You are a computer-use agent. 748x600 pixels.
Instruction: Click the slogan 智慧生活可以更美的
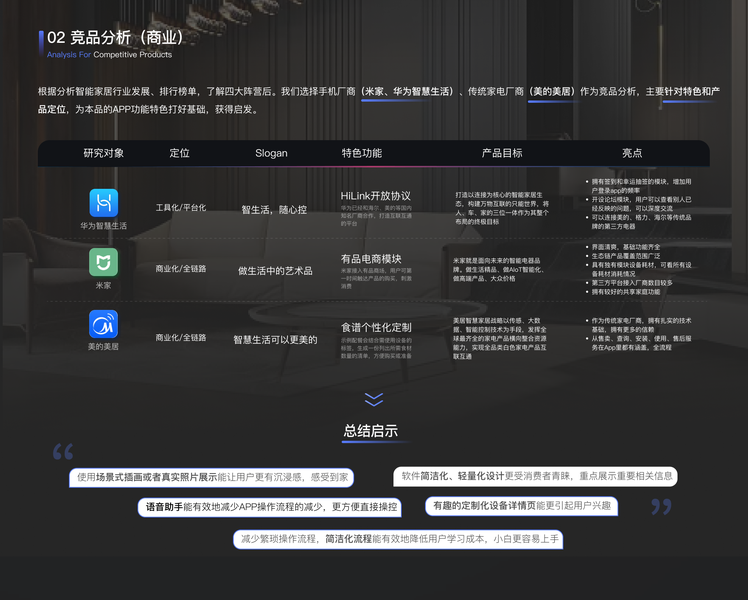click(x=275, y=340)
